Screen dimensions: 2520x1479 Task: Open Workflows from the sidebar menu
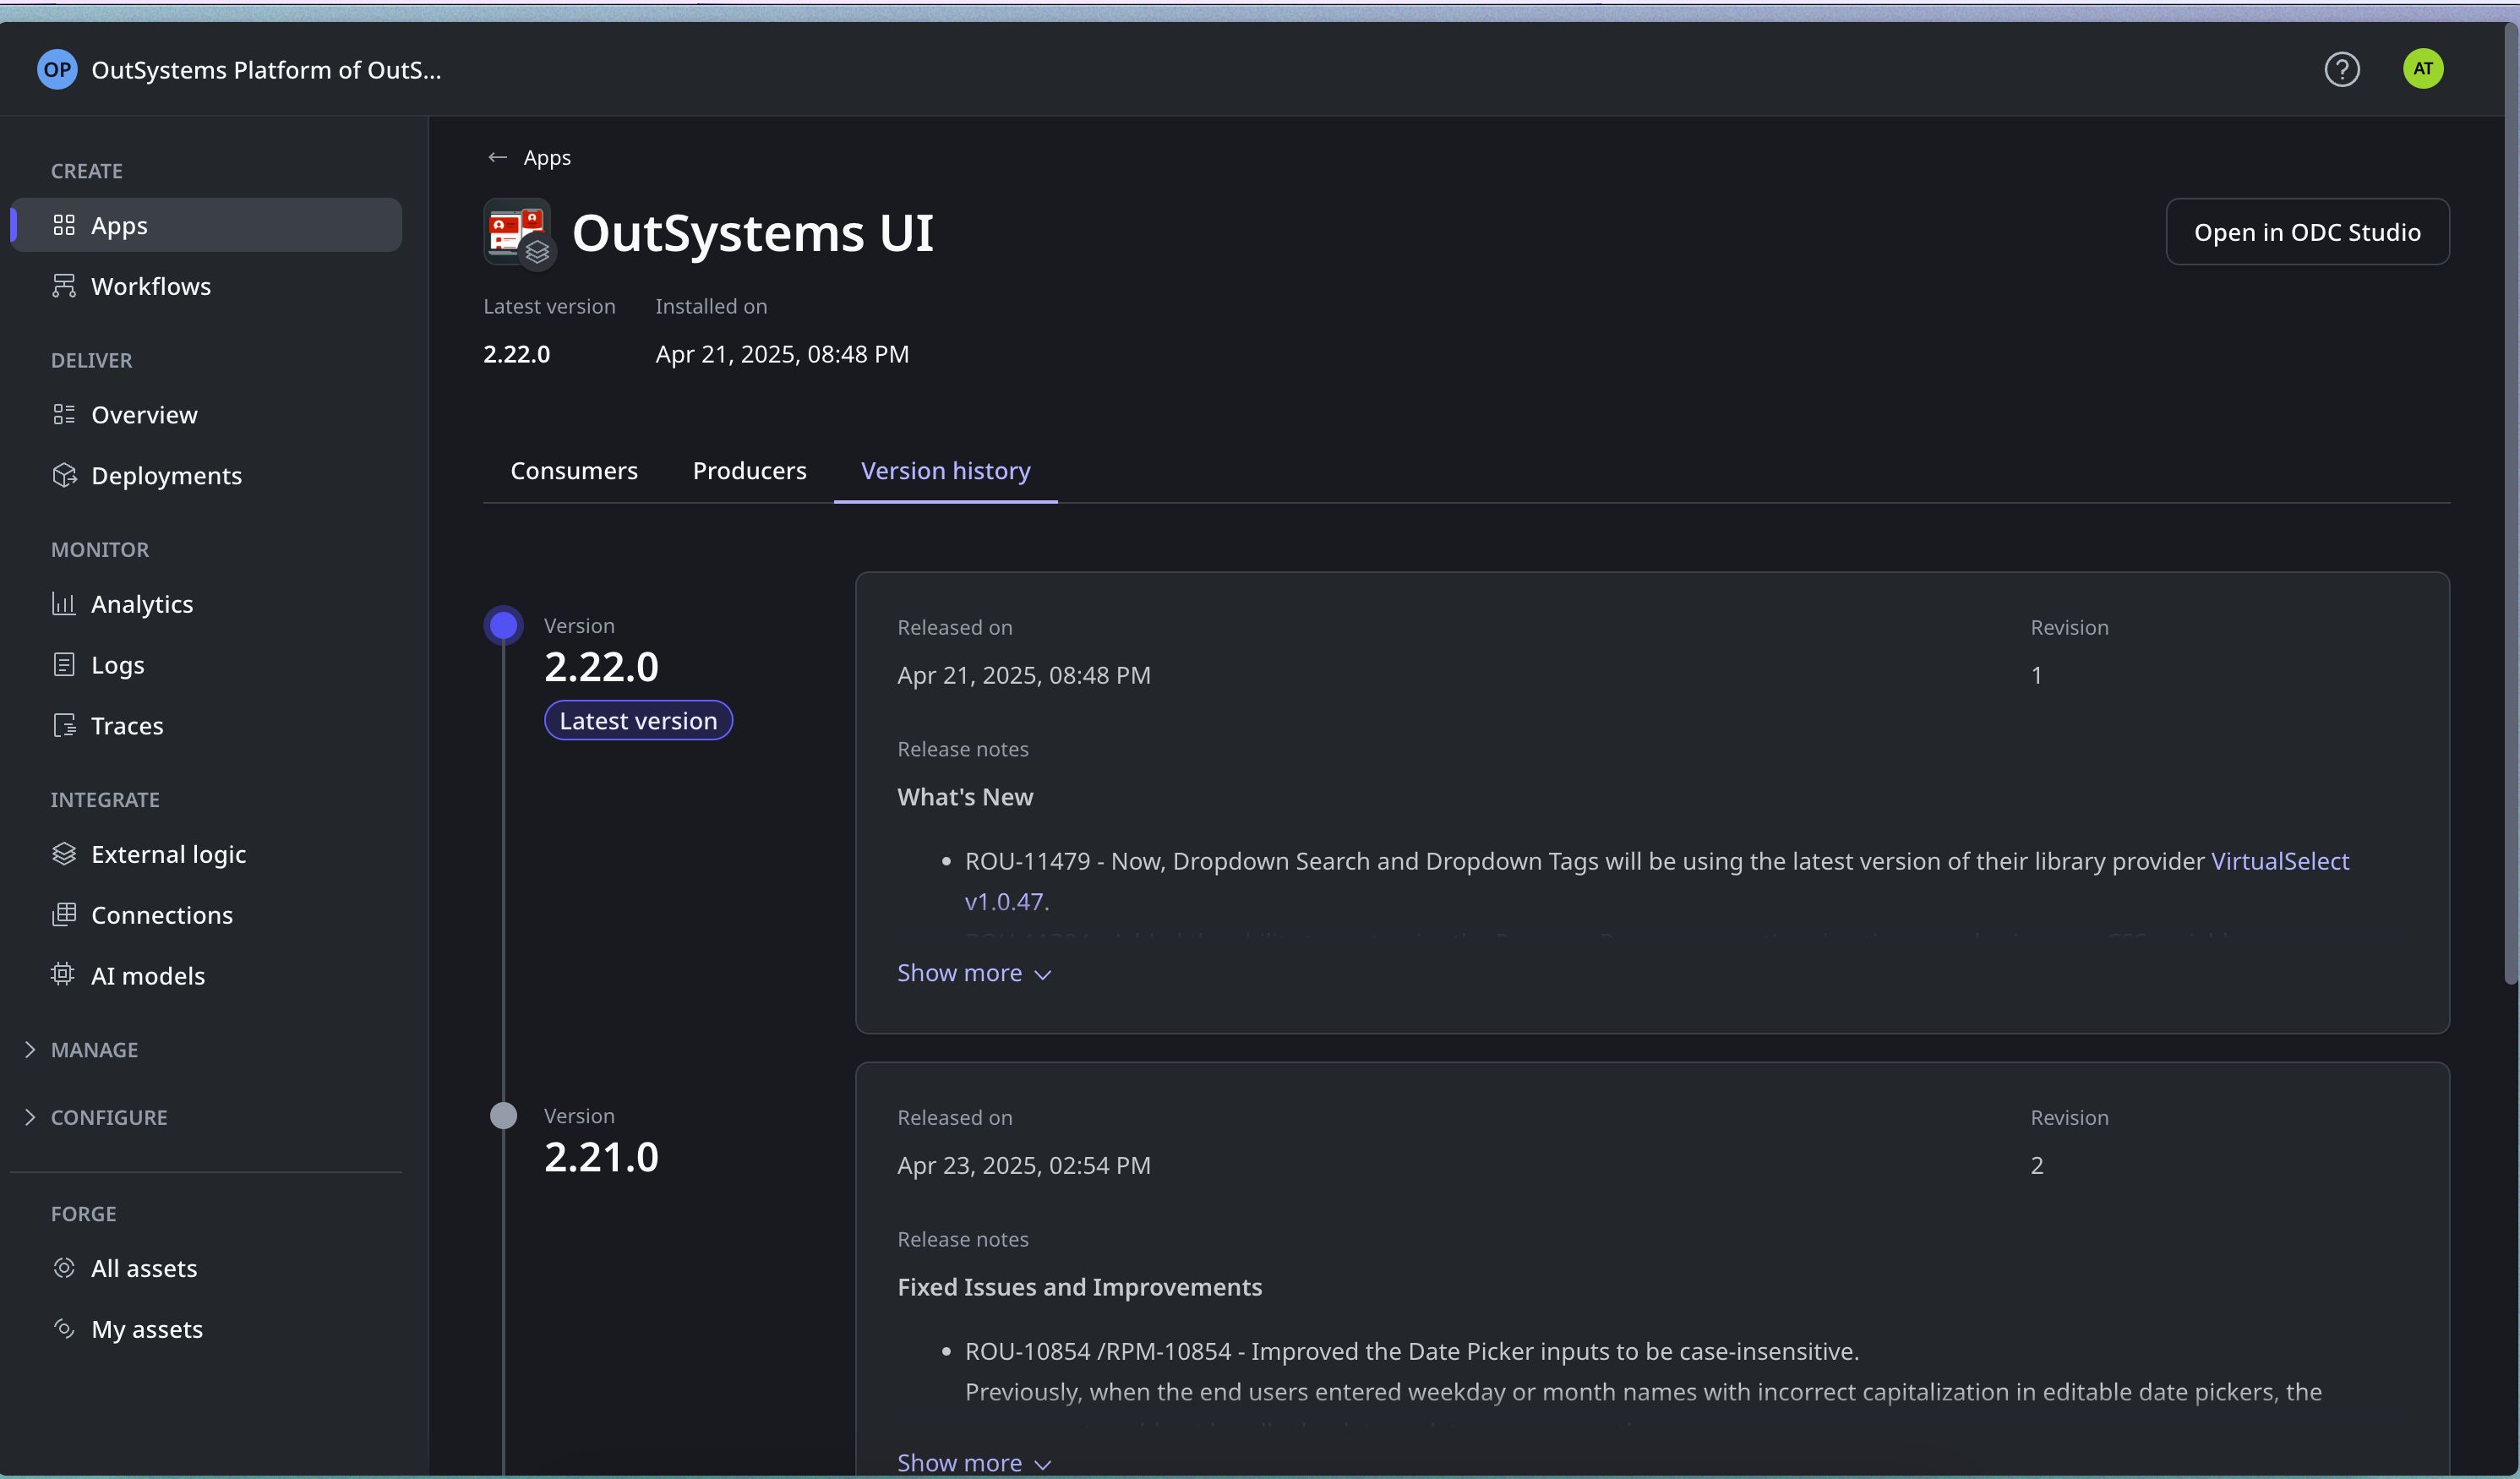tap(206, 286)
